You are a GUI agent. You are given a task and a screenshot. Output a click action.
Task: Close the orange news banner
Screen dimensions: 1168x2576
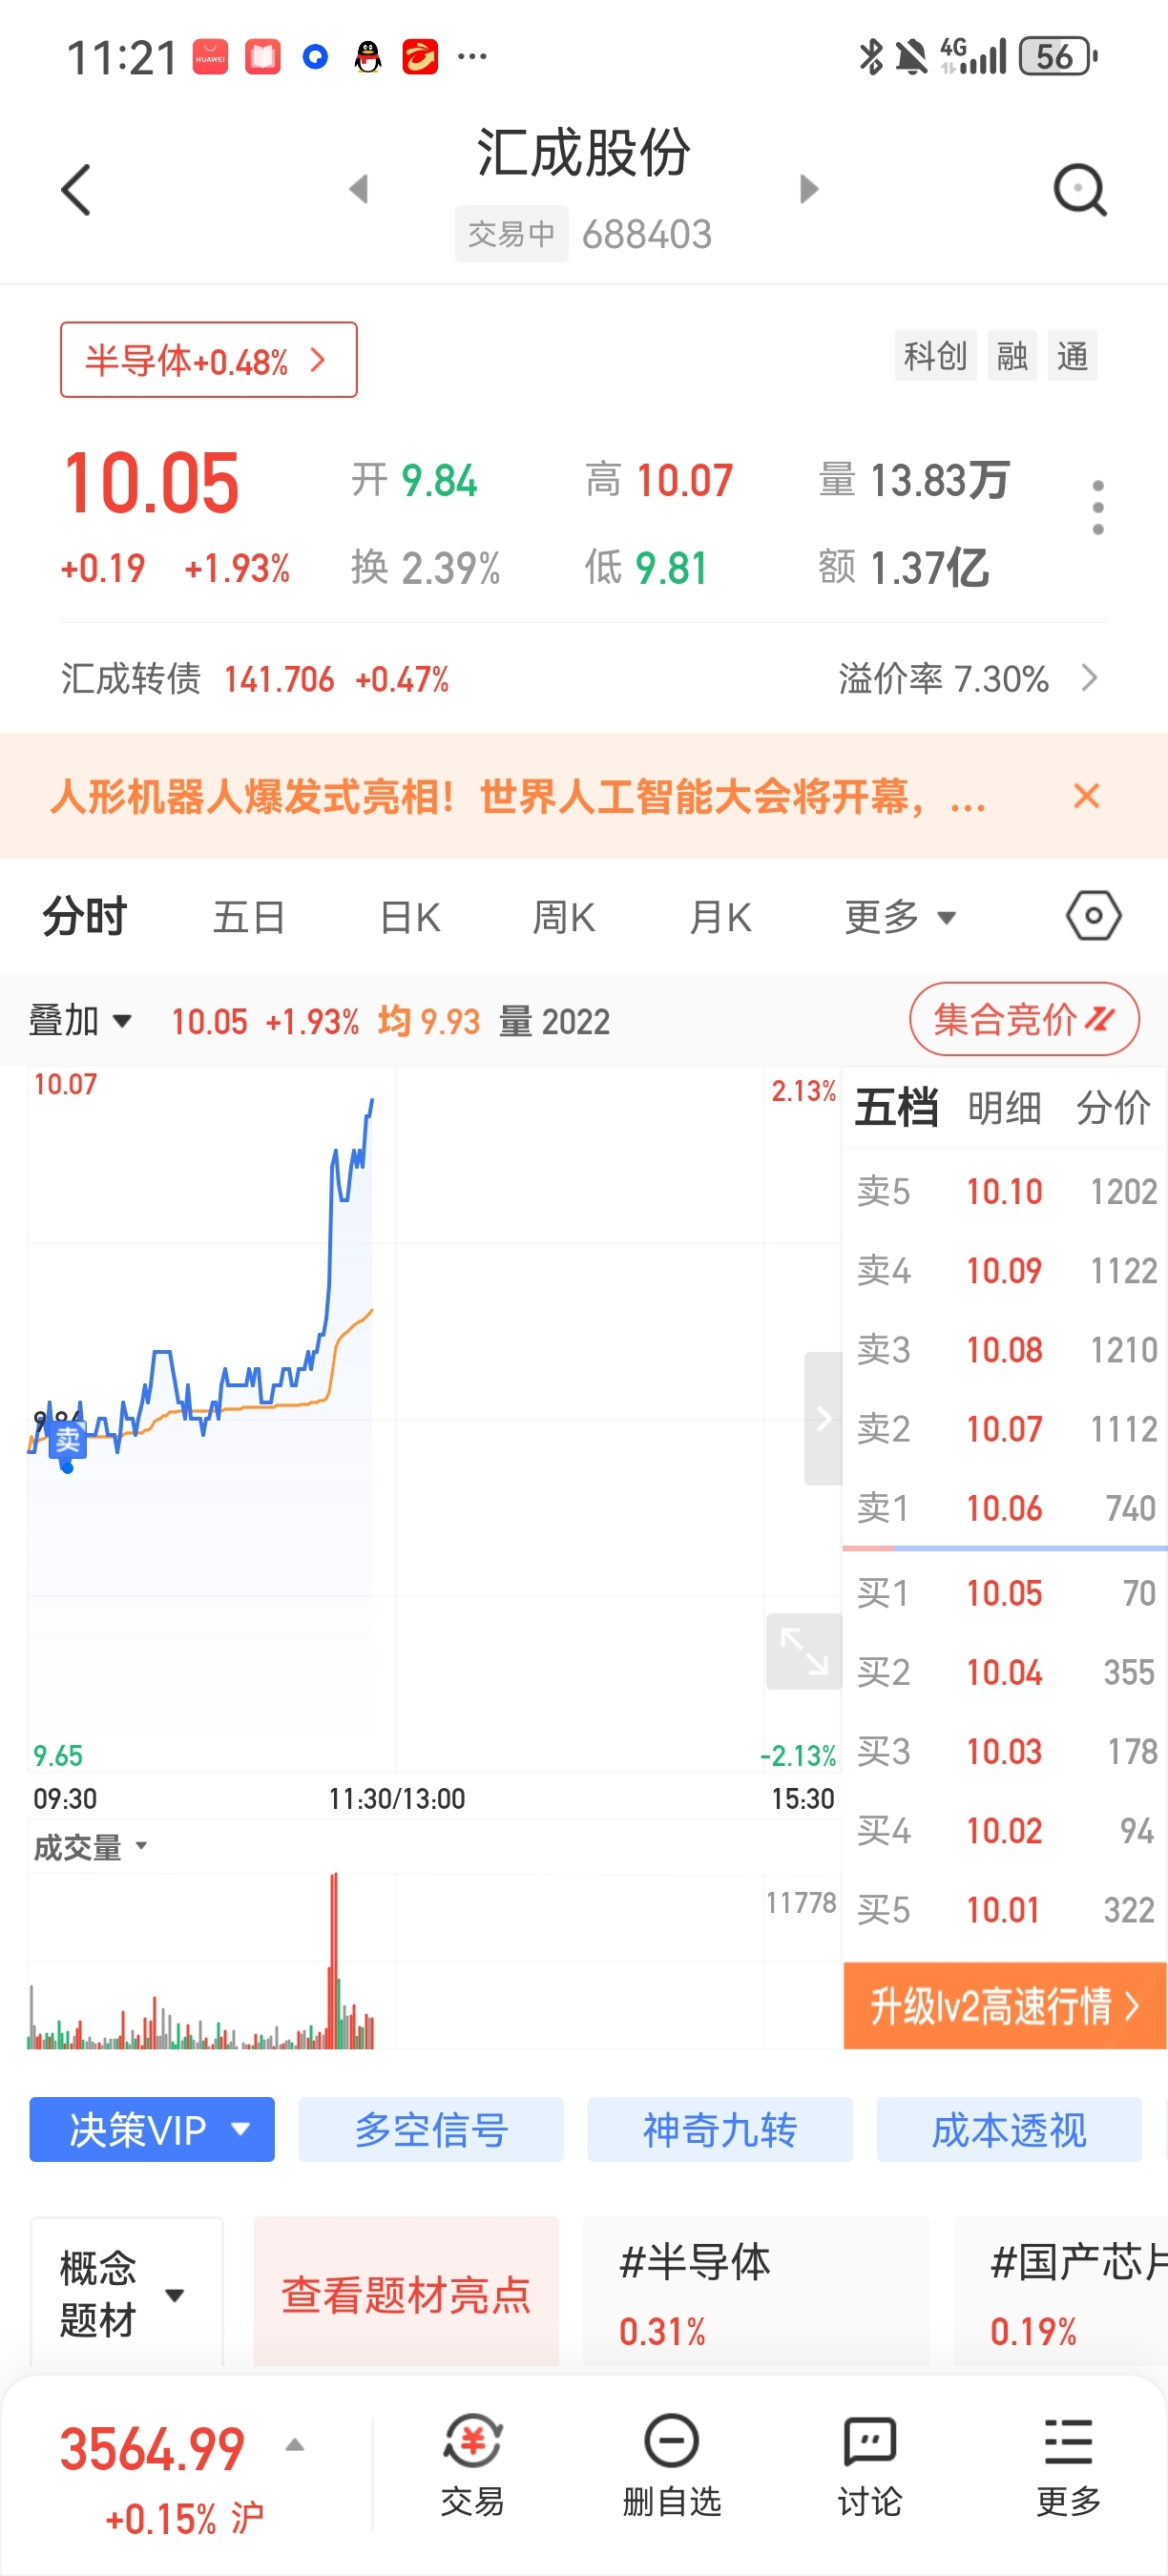(1086, 796)
